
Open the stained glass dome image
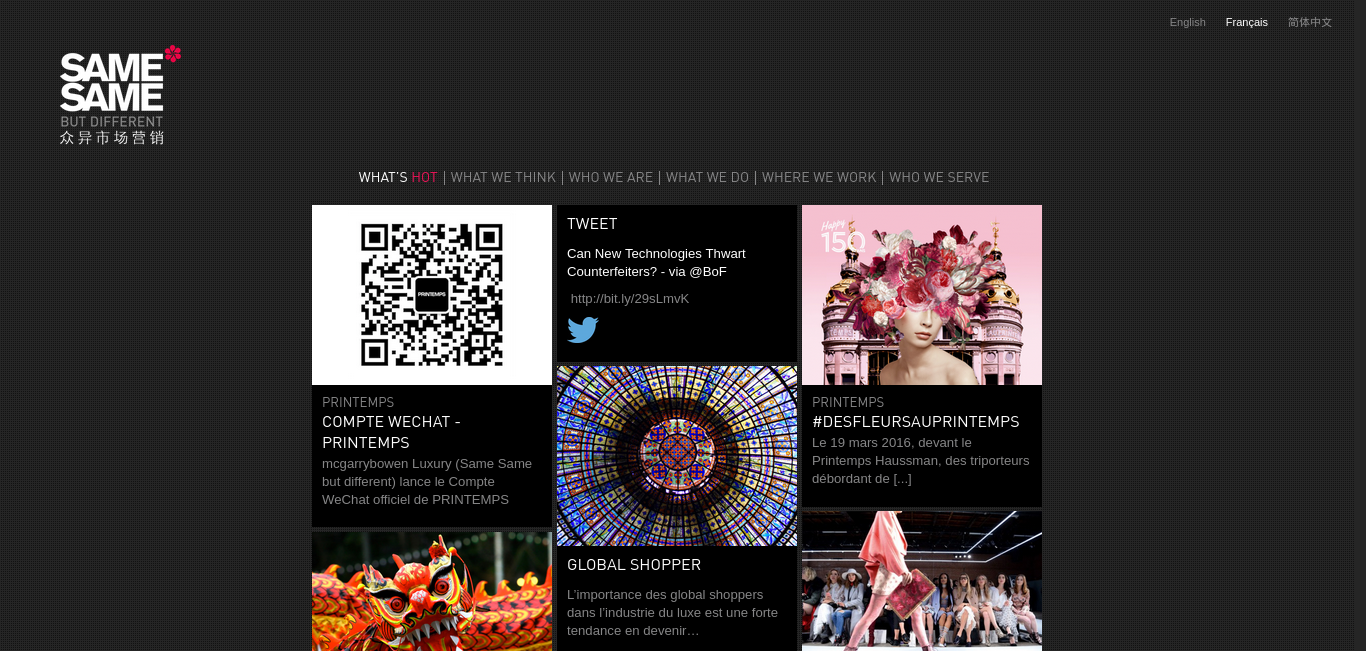[x=677, y=456]
